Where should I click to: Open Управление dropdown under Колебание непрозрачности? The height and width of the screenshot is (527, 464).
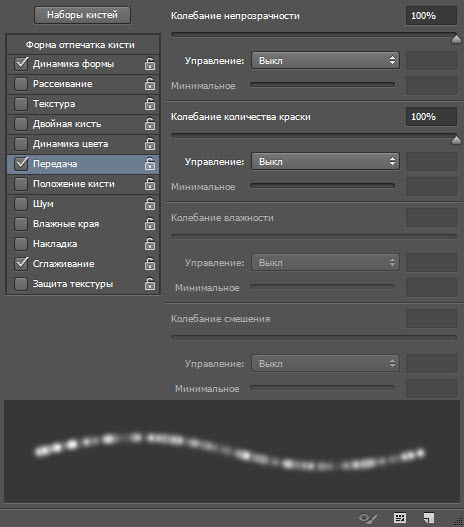[325, 60]
